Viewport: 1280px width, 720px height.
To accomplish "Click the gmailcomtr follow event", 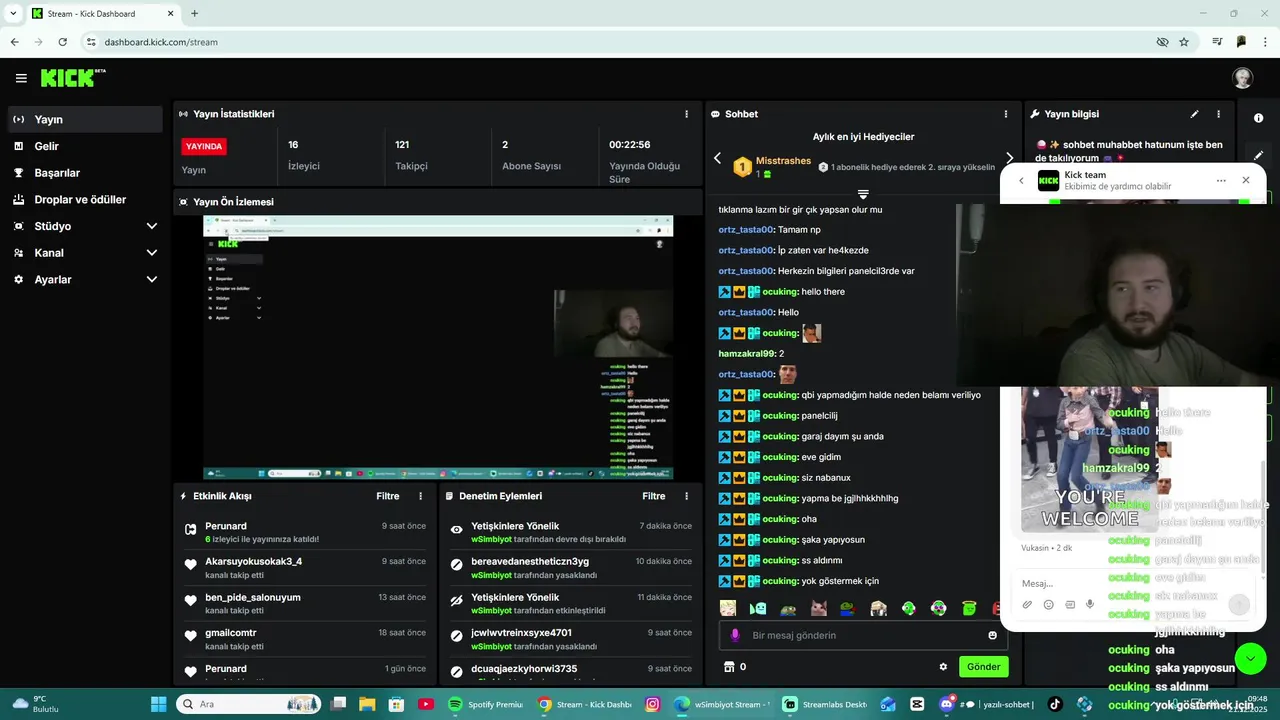I will (306, 638).
